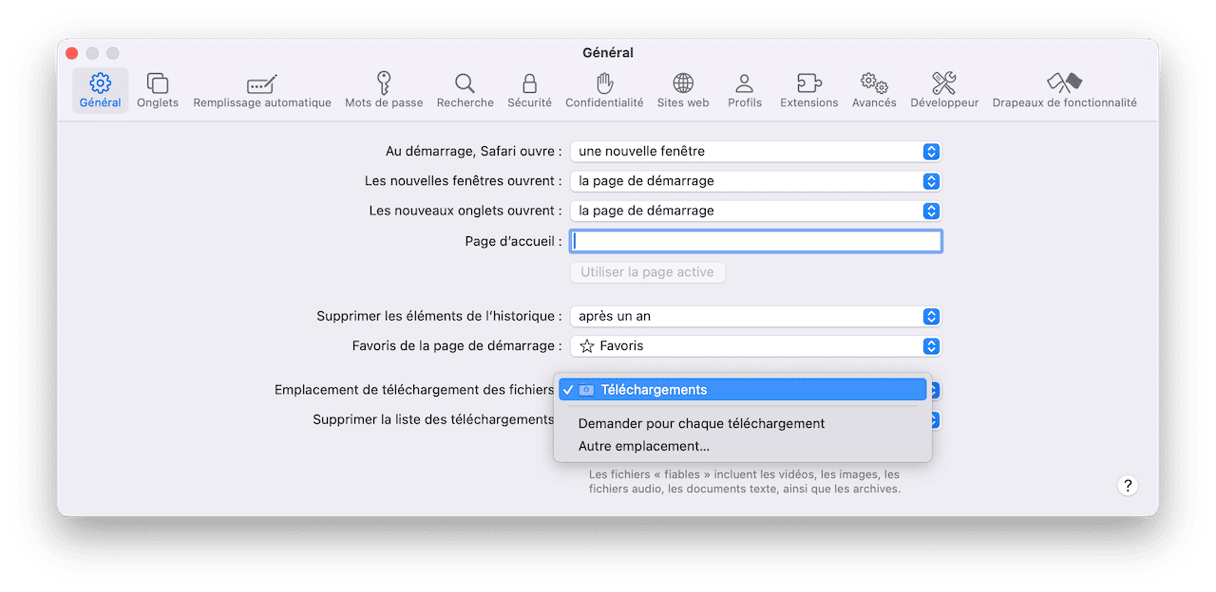Click the help question mark button
This screenshot has height=592, width=1216.
(1127, 486)
